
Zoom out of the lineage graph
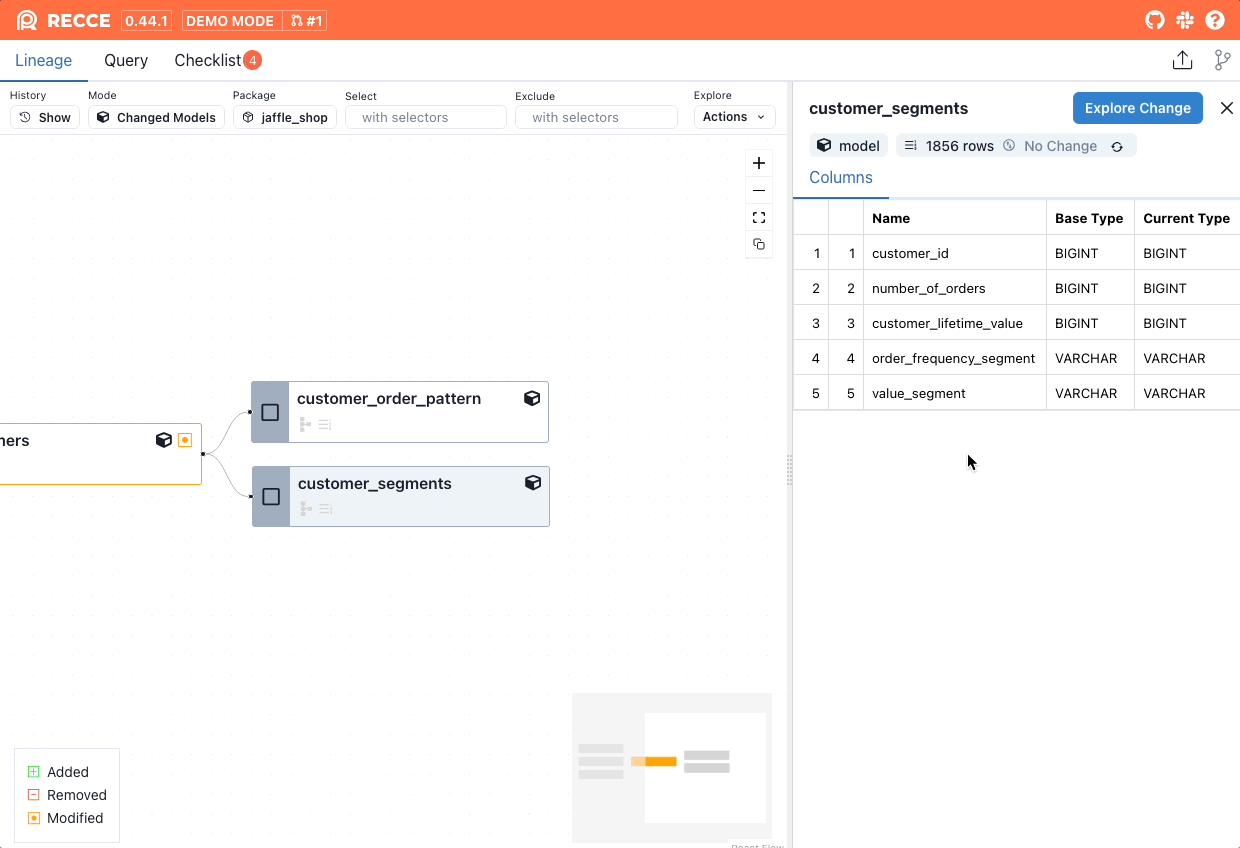pos(759,190)
